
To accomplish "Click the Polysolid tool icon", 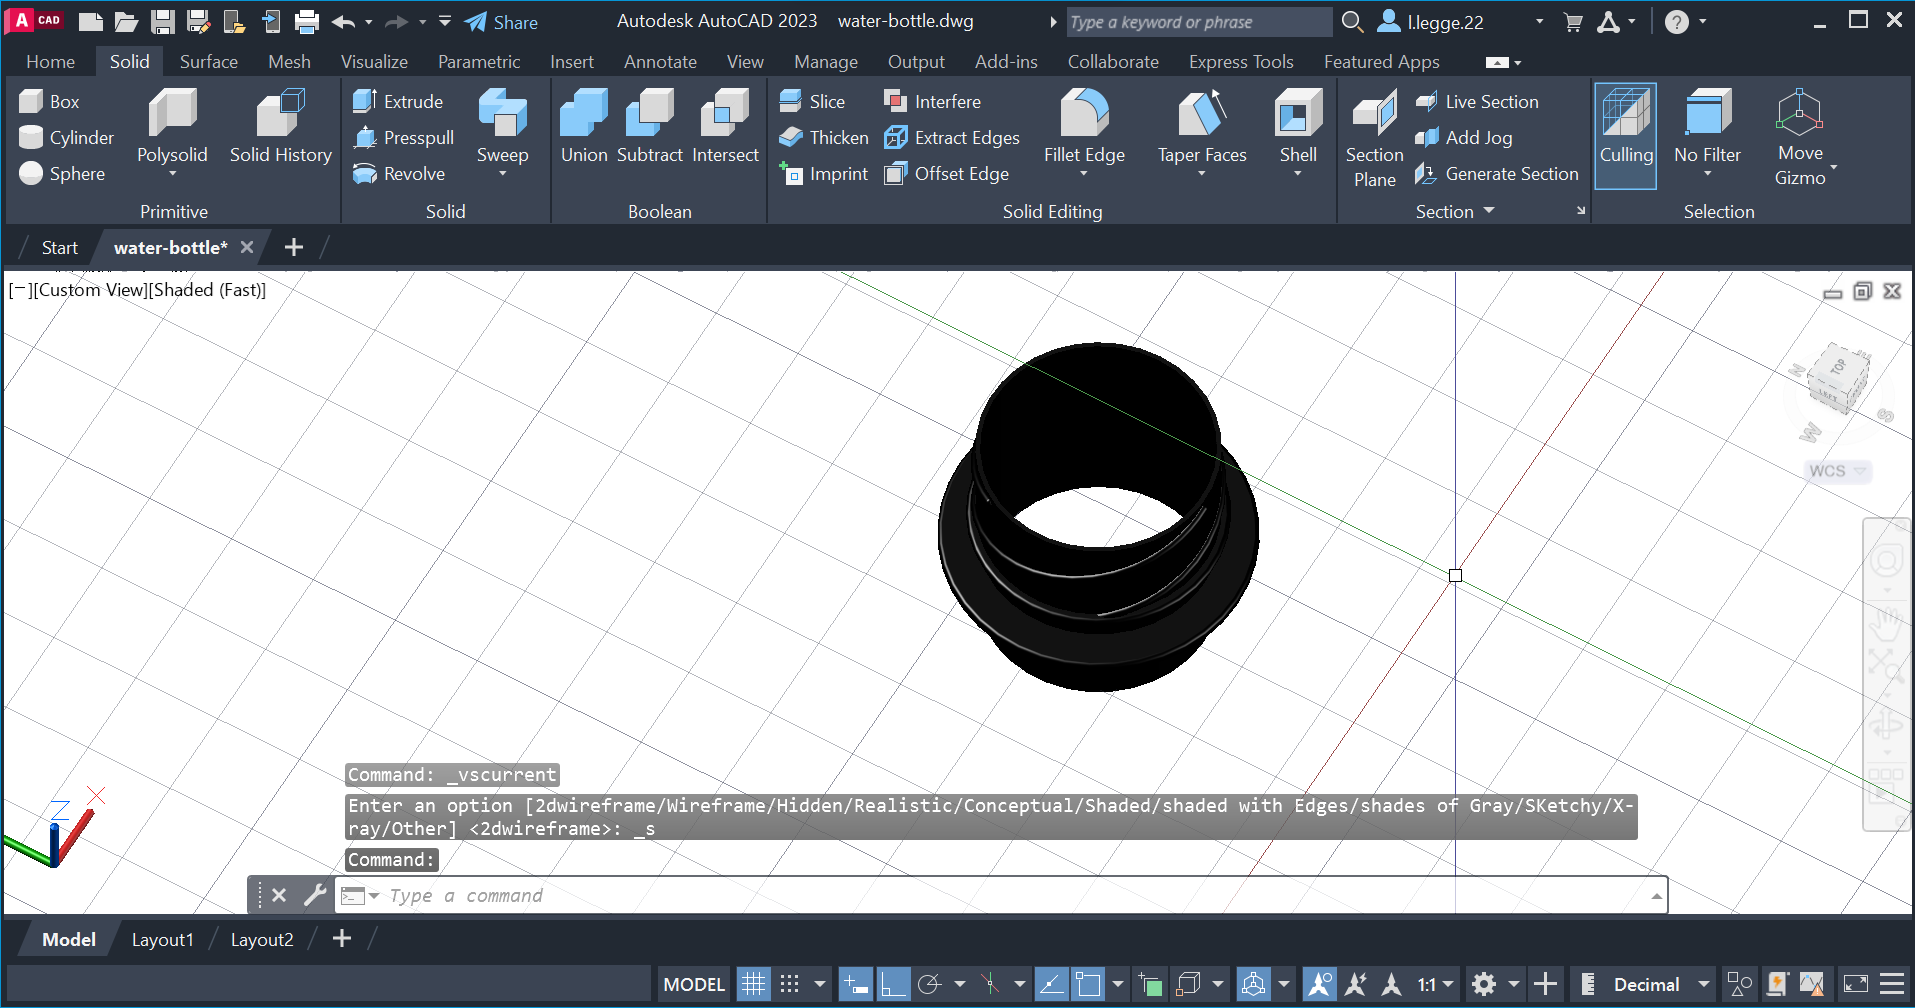I will coord(172,112).
